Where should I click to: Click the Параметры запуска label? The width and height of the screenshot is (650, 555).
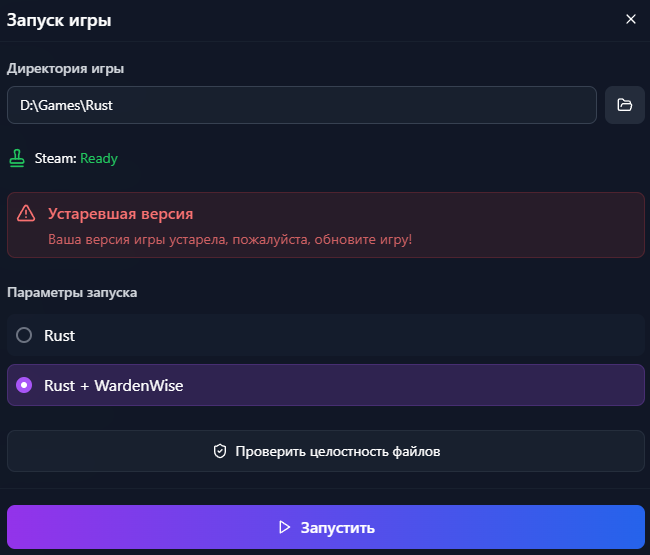[72, 293]
